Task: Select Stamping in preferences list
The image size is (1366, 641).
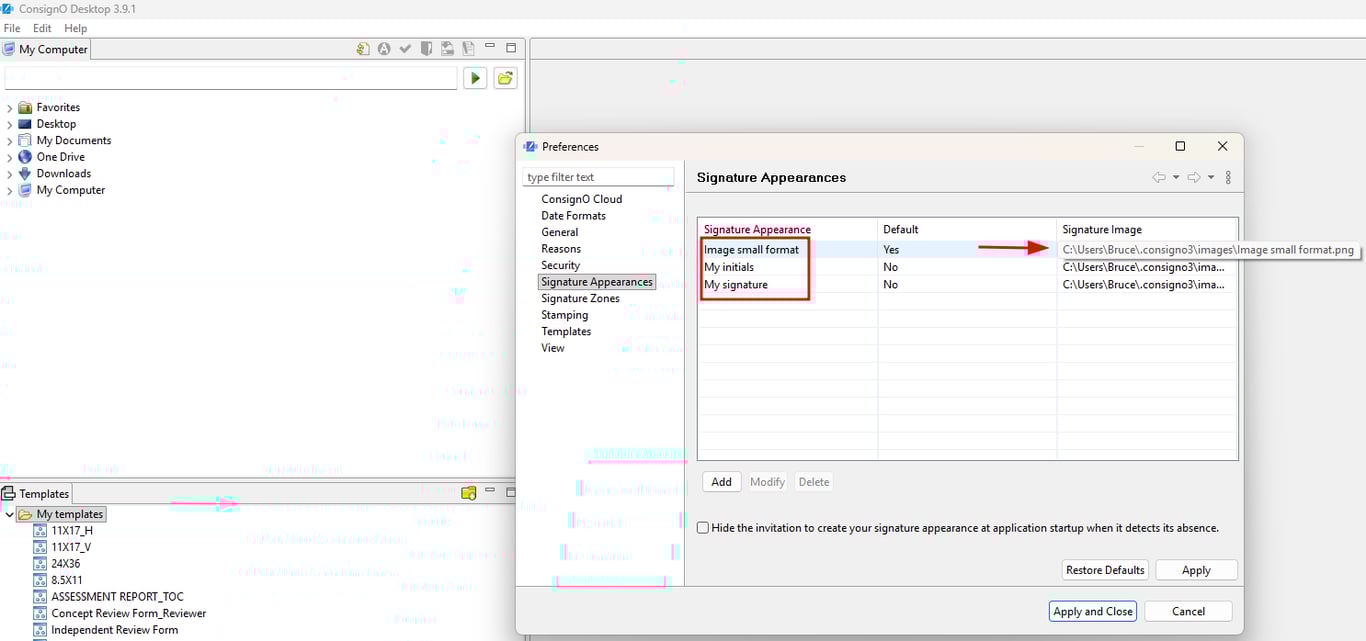Action: click(x=564, y=315)
